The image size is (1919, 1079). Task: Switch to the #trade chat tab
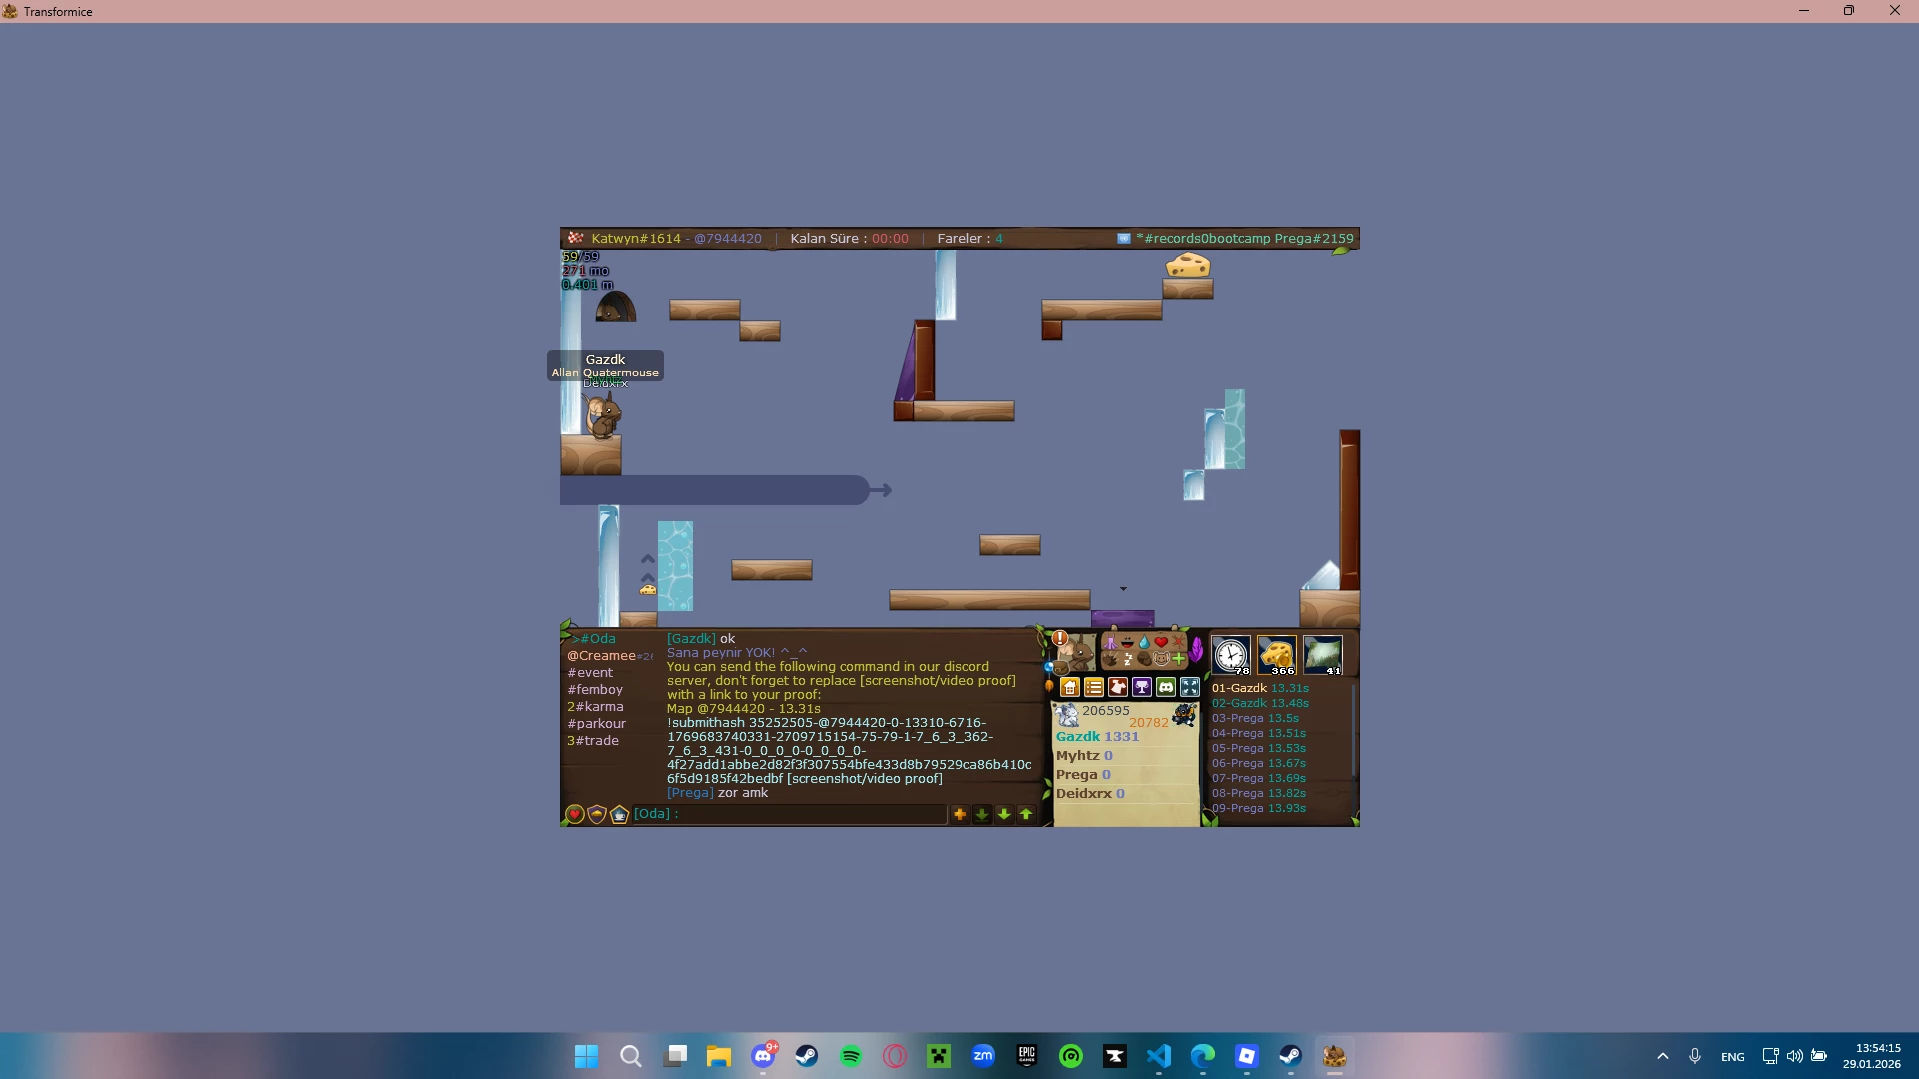coord(593,740)
